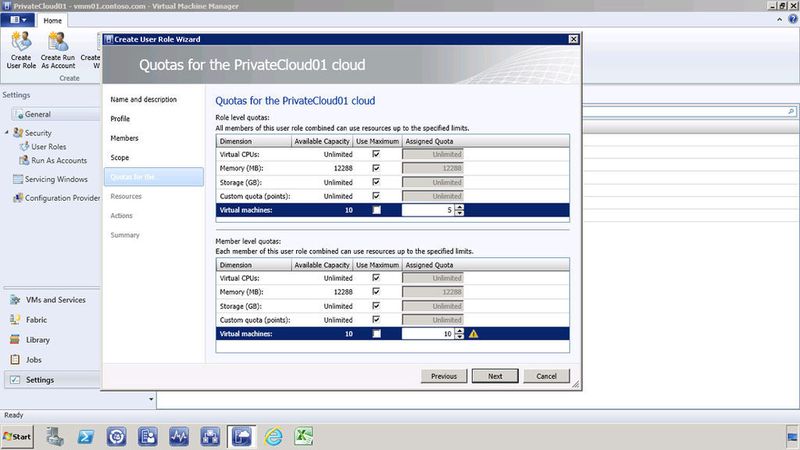Image resolution: width=800 pixels, height=450 pixels.
Task: Launch Excel from the taskbar
Action: [x=304, y=437]
